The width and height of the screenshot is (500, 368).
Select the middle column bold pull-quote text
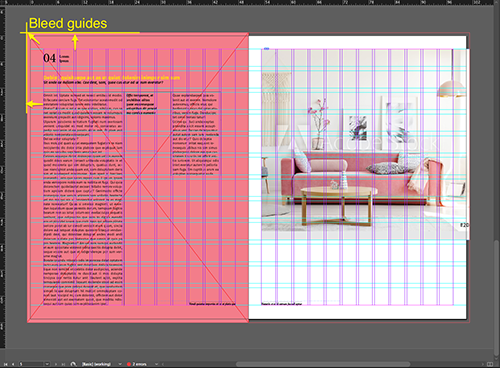(141, 104)
